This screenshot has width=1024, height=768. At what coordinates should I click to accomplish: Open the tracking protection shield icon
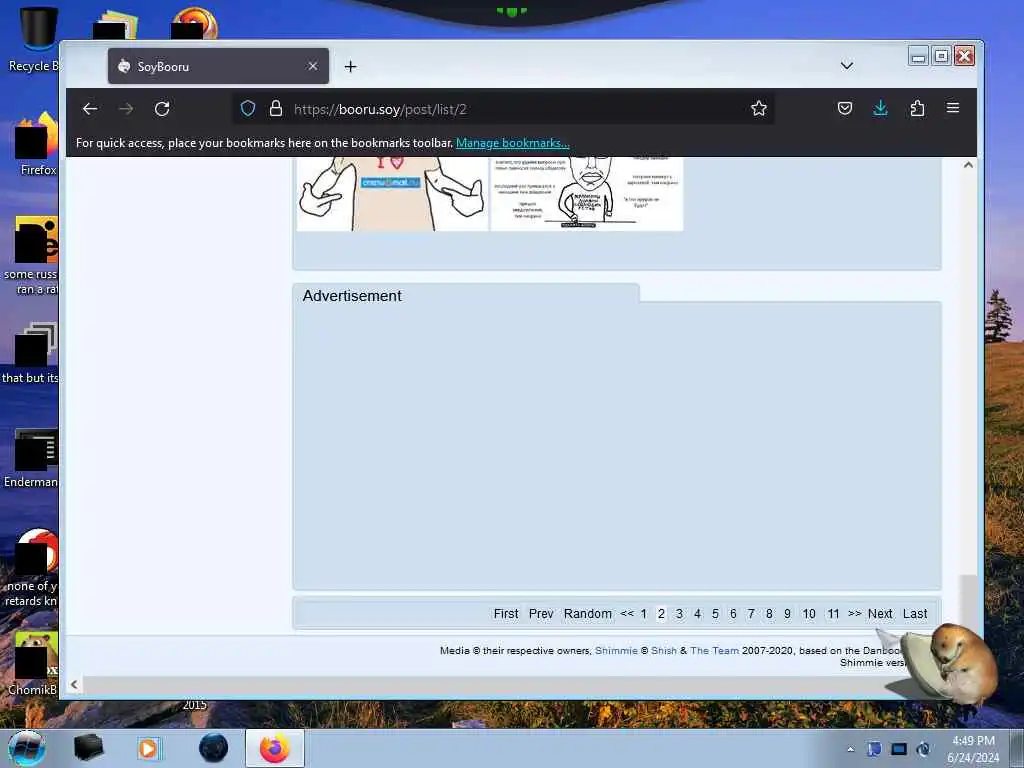pyautogui.click(x=248, y=108)
